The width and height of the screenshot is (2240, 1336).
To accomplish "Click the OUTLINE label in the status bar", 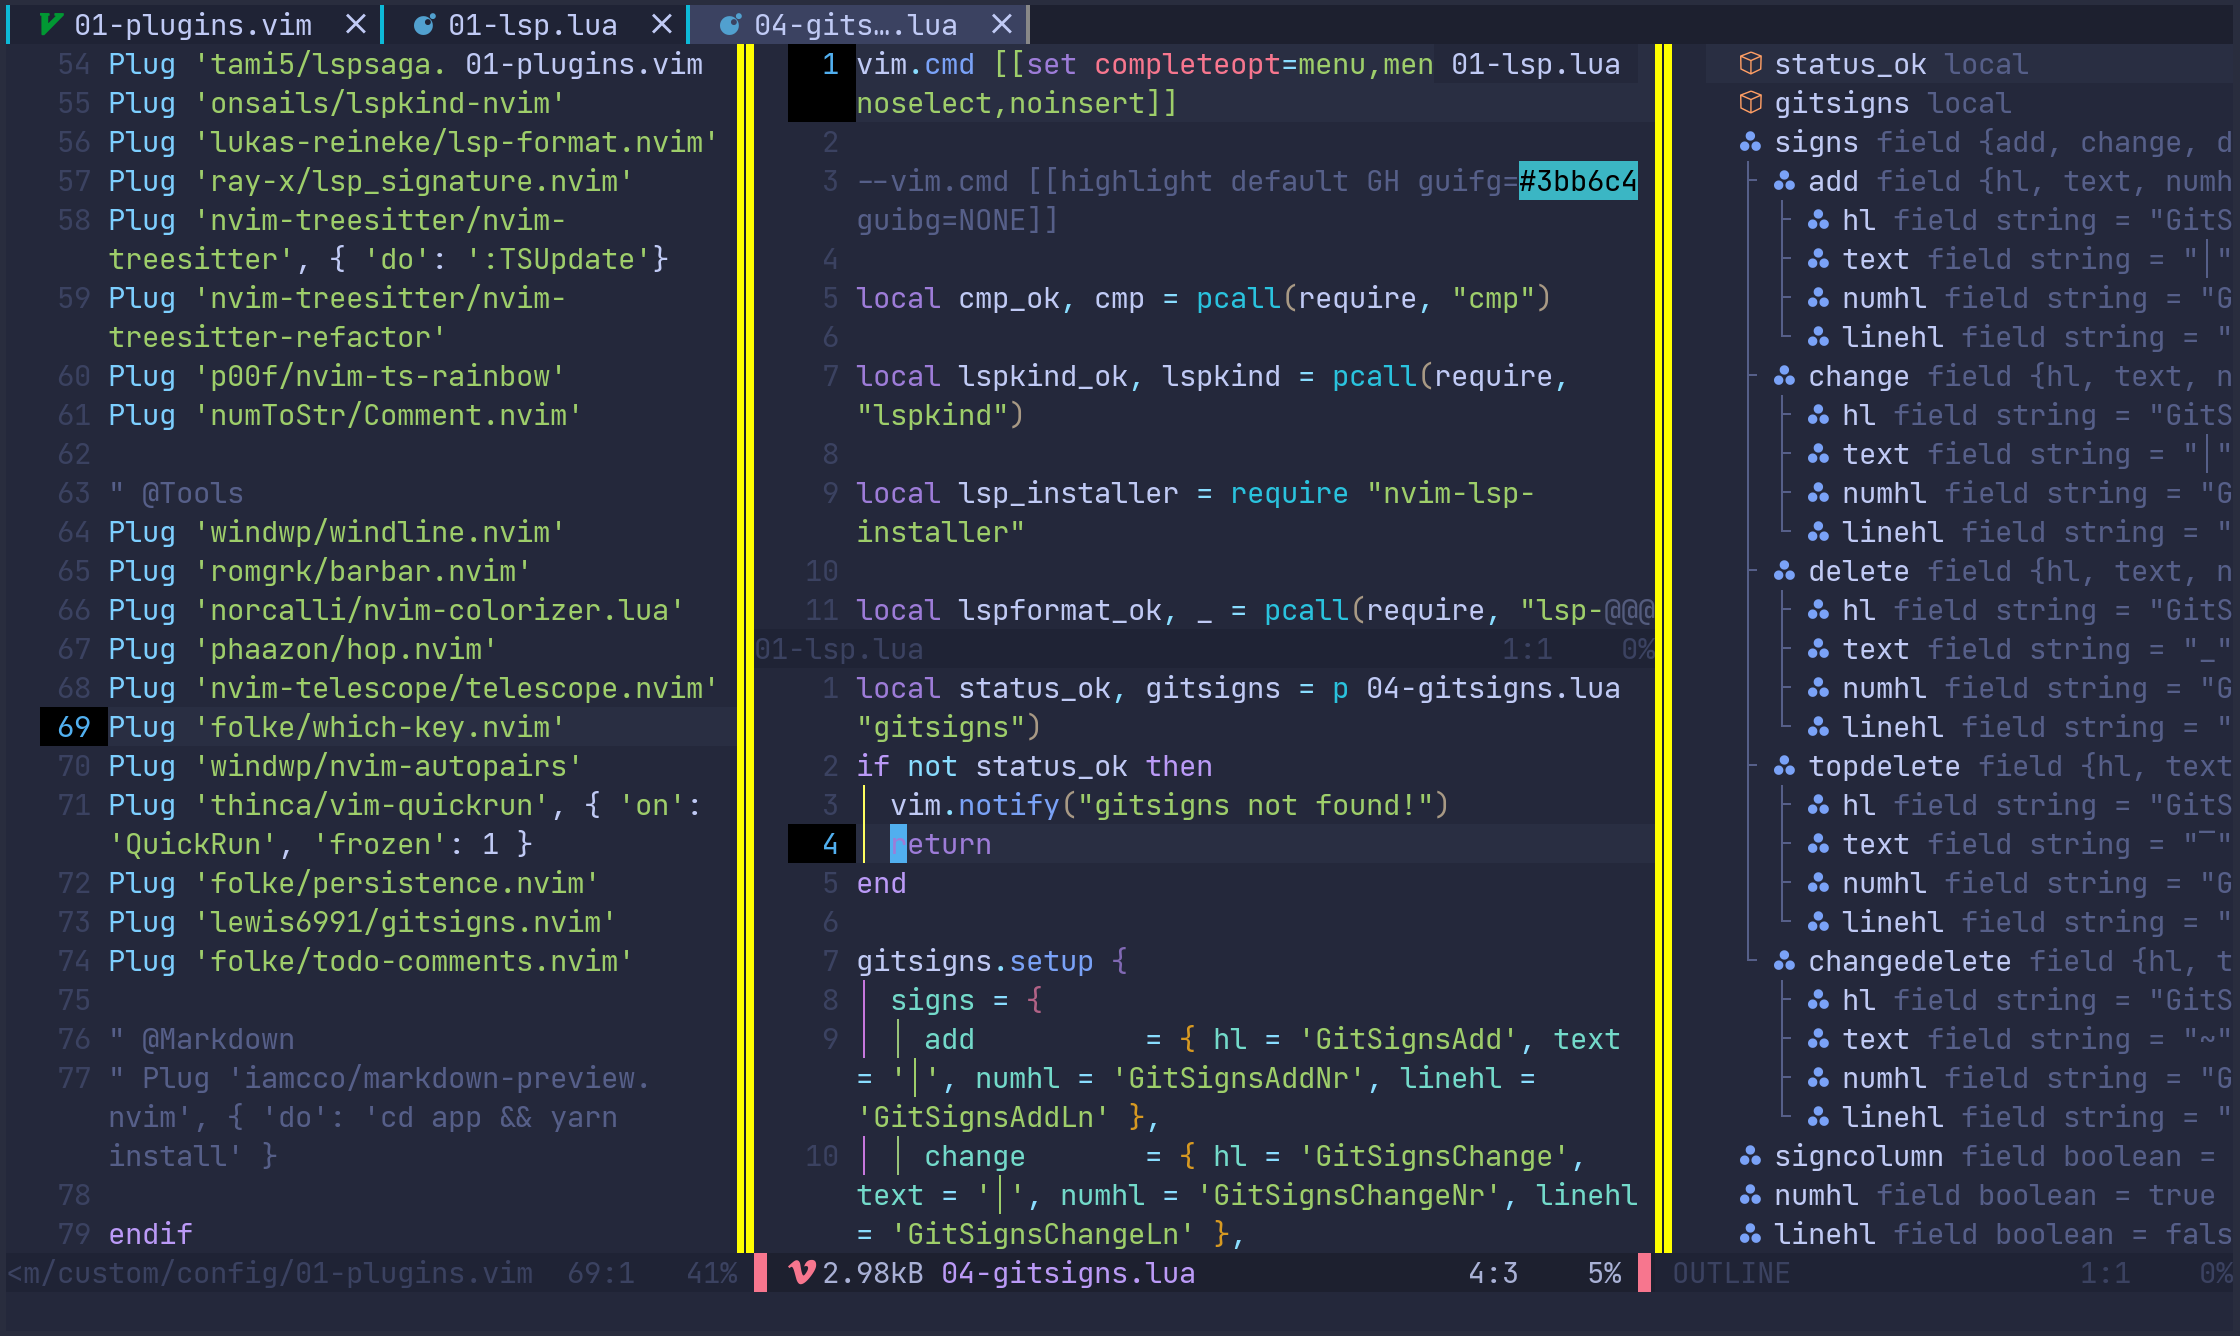I will coord(1731,1273).
